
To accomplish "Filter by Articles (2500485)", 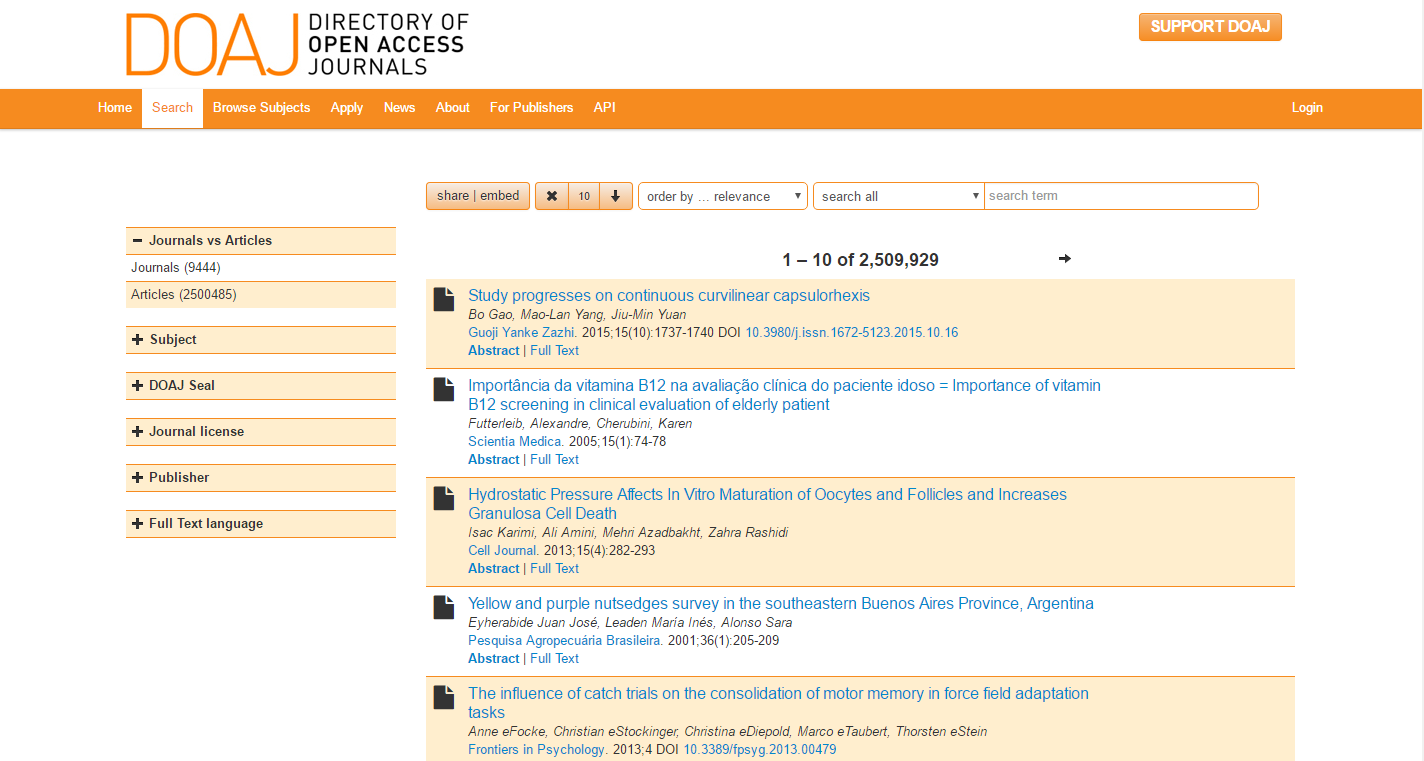I will coord(184,295).
